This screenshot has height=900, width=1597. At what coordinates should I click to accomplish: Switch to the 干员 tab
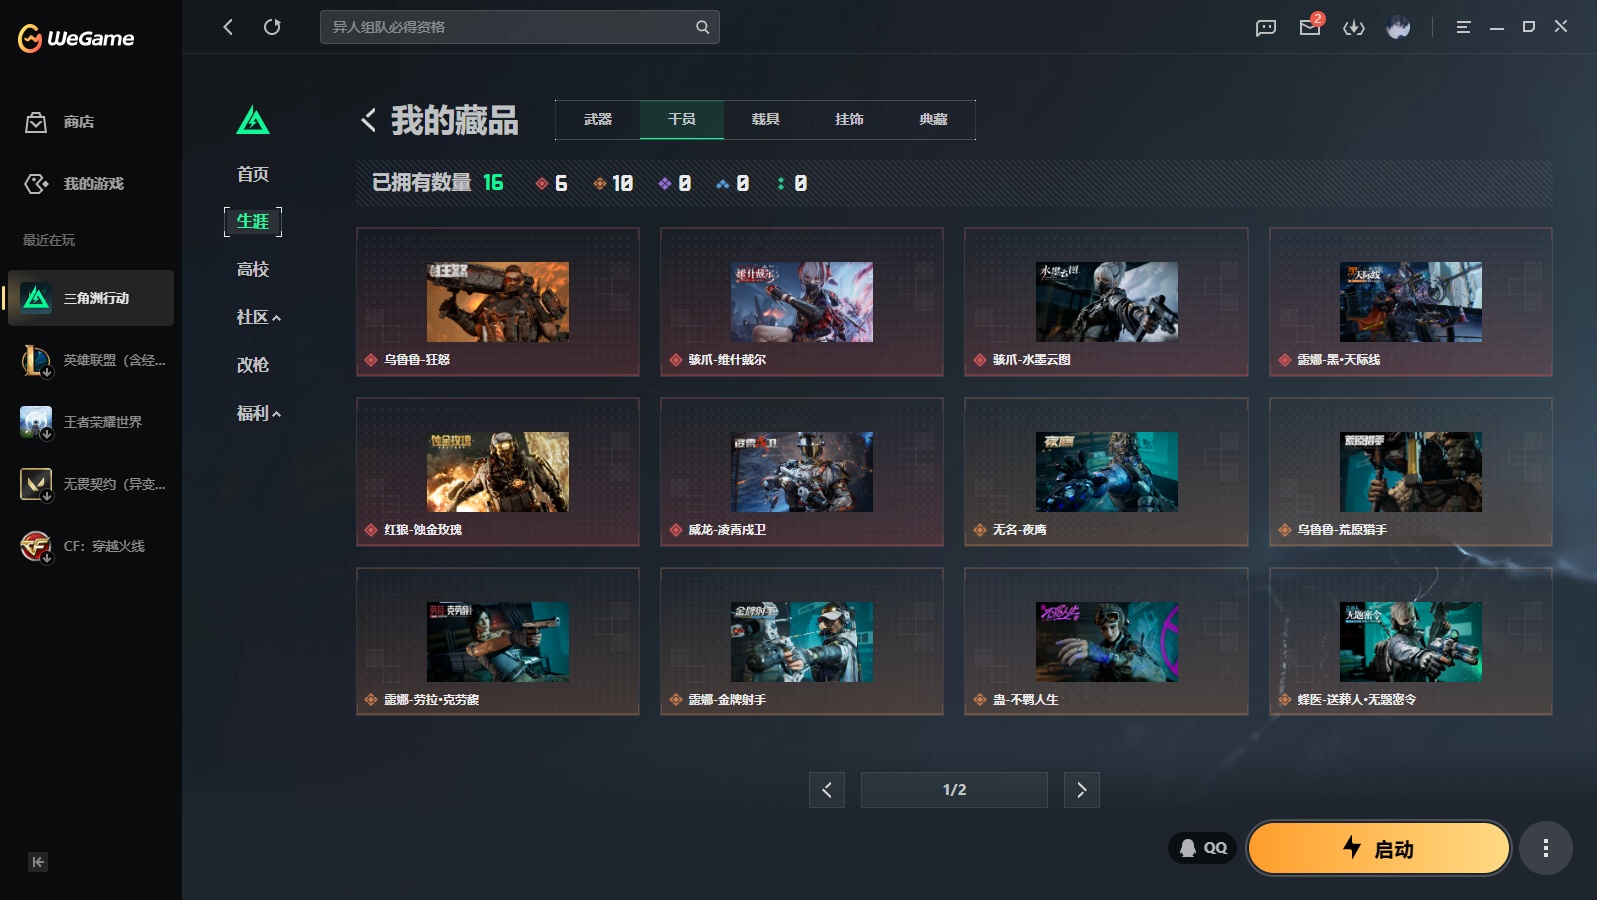[682, 119]
